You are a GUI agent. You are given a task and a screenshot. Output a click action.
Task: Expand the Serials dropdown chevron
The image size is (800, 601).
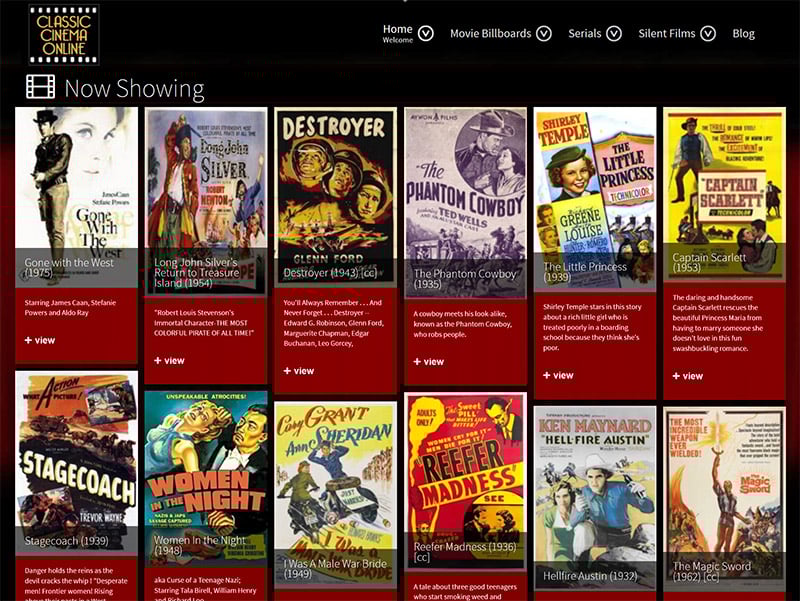pyautogui.click(x=614, y=34)
